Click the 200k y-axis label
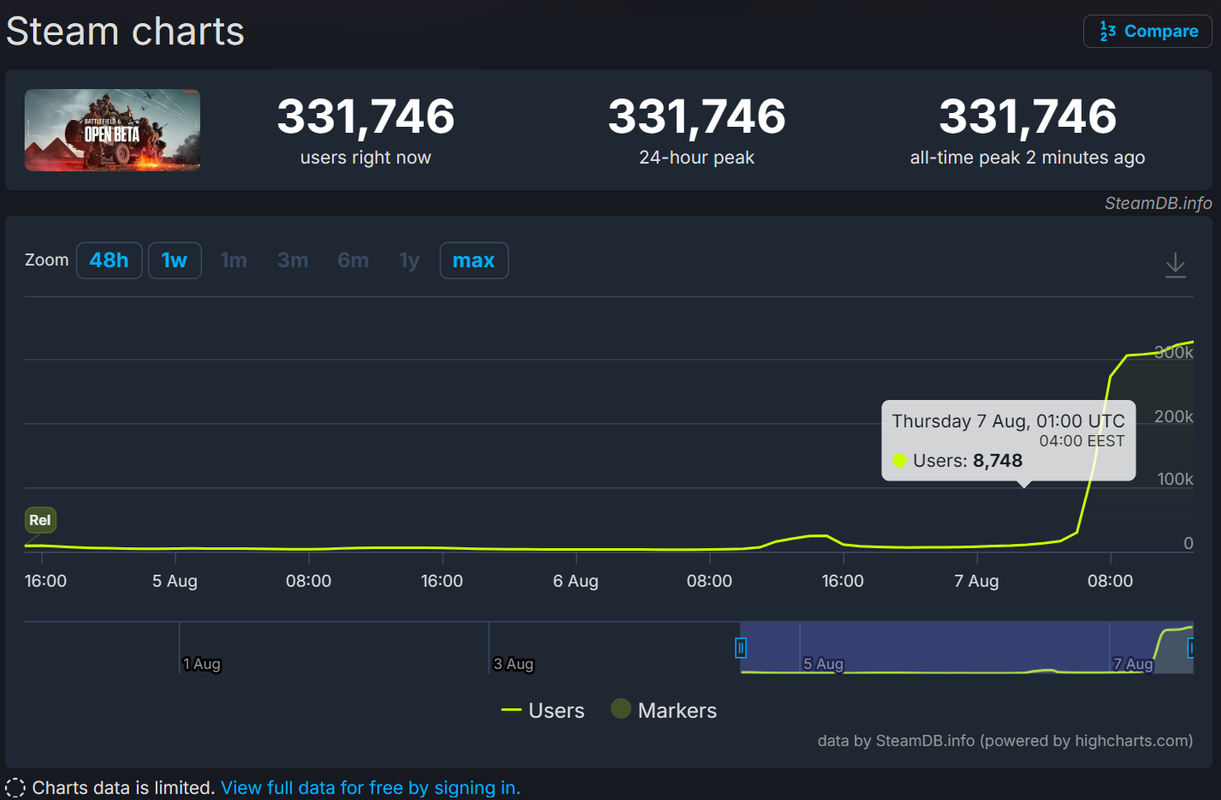The image size is (1221, 800). pyautogui.click(x=1173, y=416)
